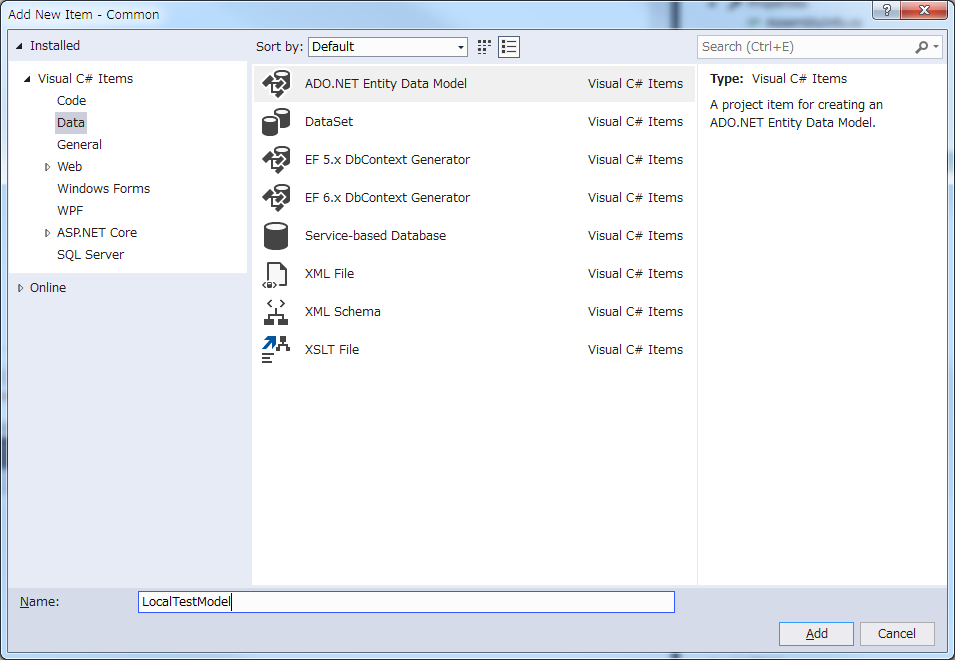
Task: Expand the Online section
Action: click(x=20, y=288)
